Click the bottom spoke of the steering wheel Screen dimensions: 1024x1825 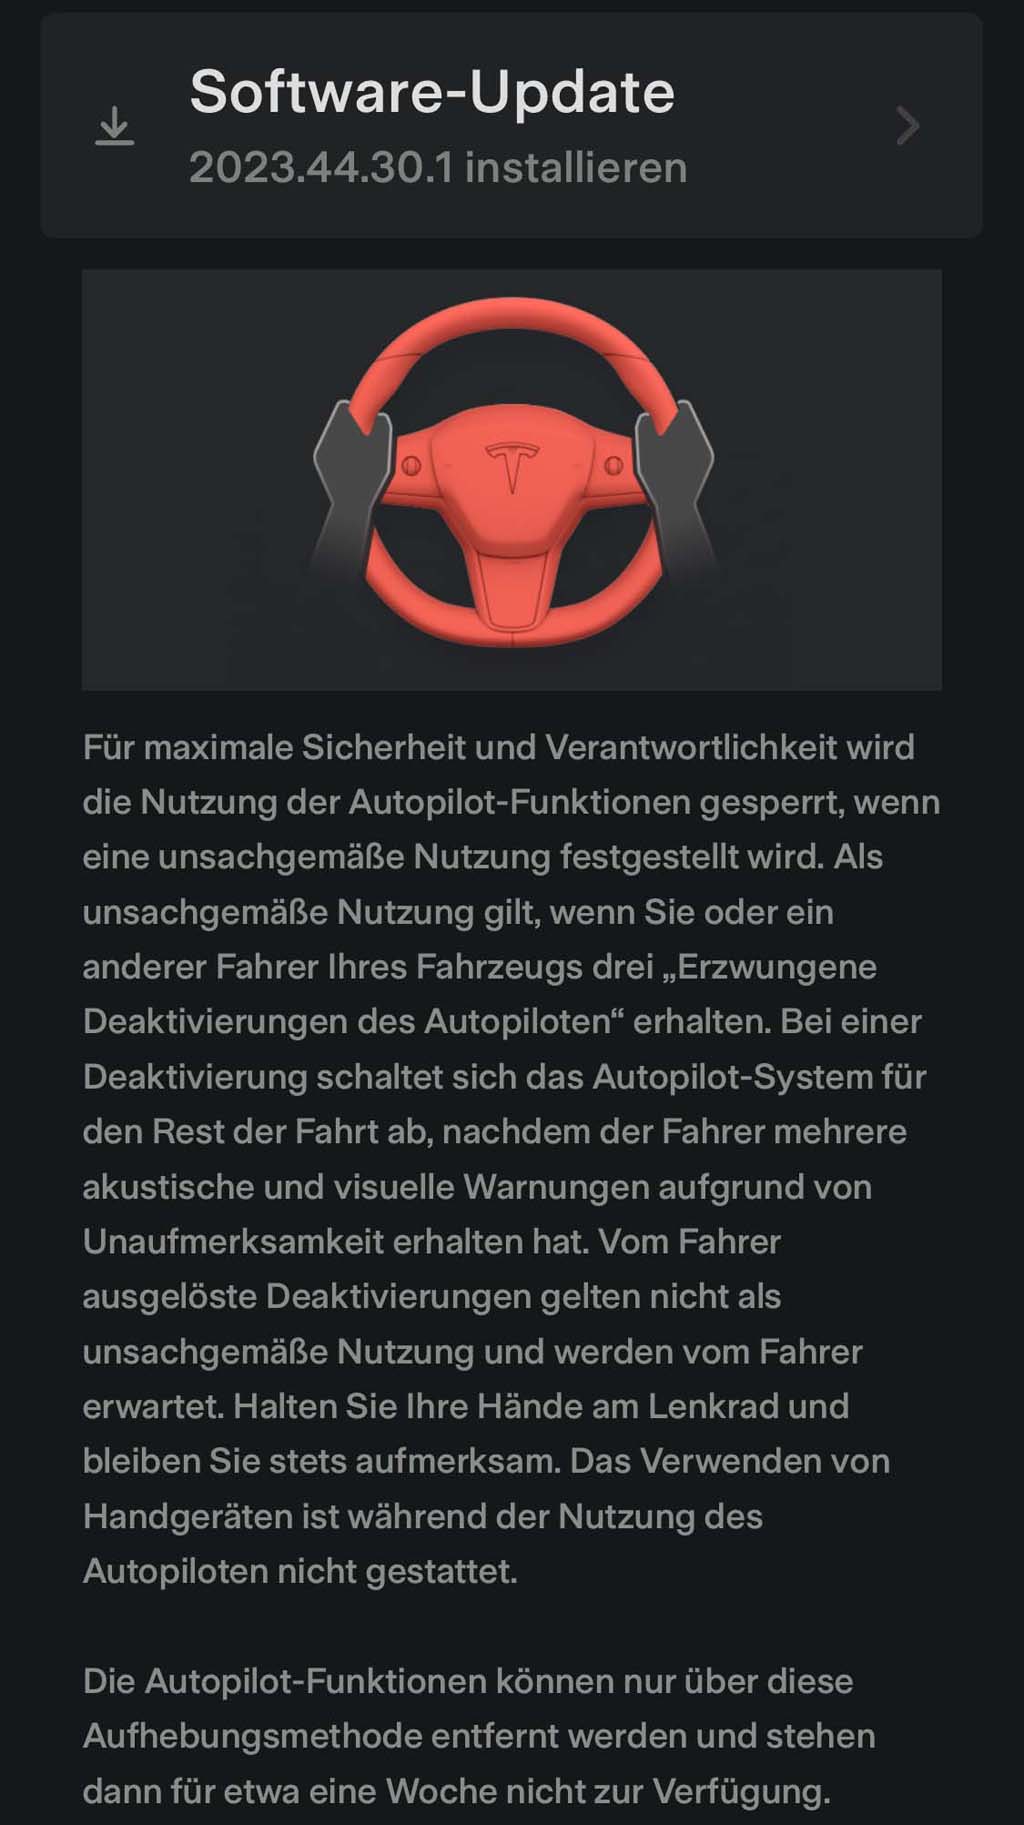(511, 590)
